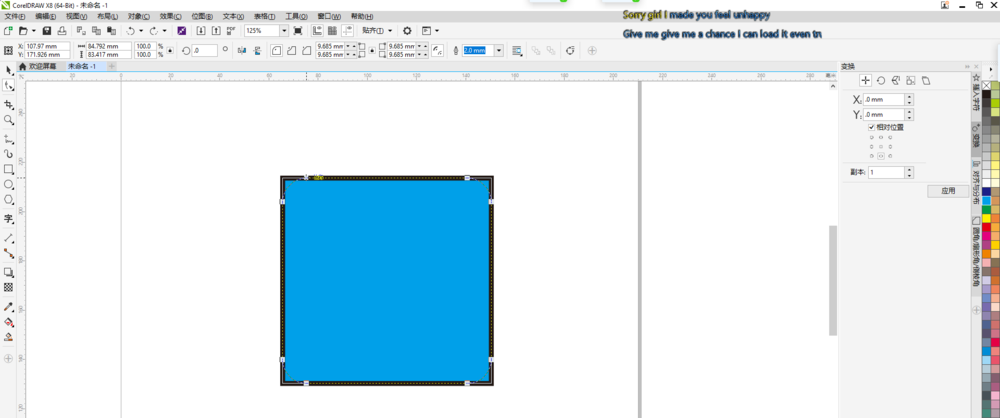The image size is (1000, 418).
Task: Open the outline width dropdown
Action: (x=499, y=50)
